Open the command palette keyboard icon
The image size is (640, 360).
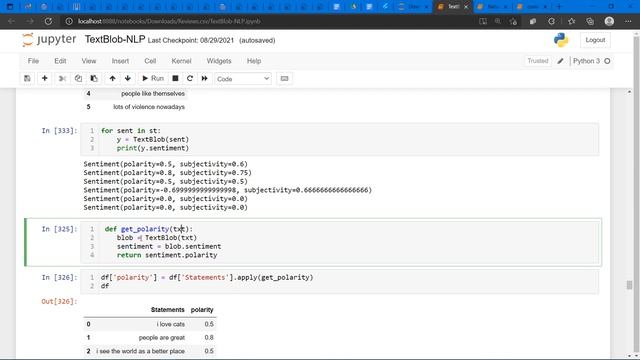(284, 78)
